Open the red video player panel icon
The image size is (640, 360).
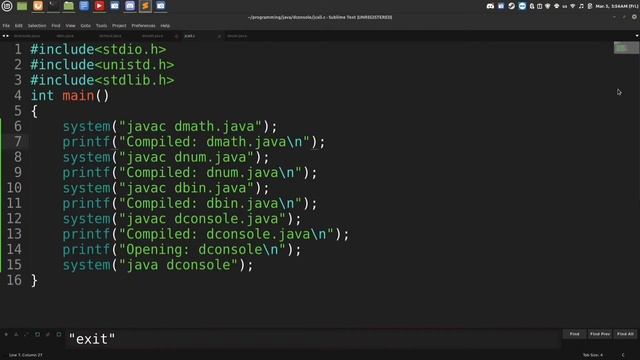(99, 6)
